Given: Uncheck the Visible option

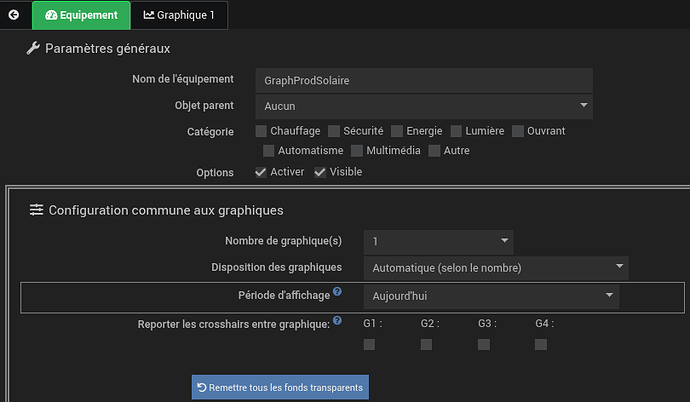Looking at the screenshot, I should [320, 172].
